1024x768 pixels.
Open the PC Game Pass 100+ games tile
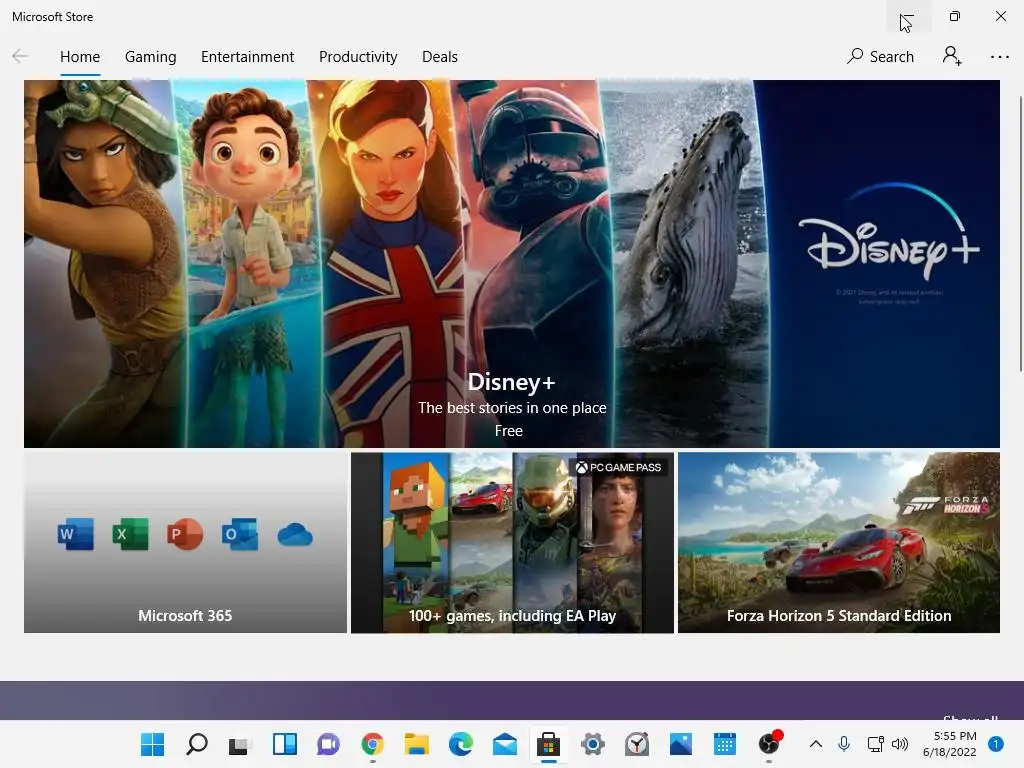pyautogui.click(x=512, y=542)
